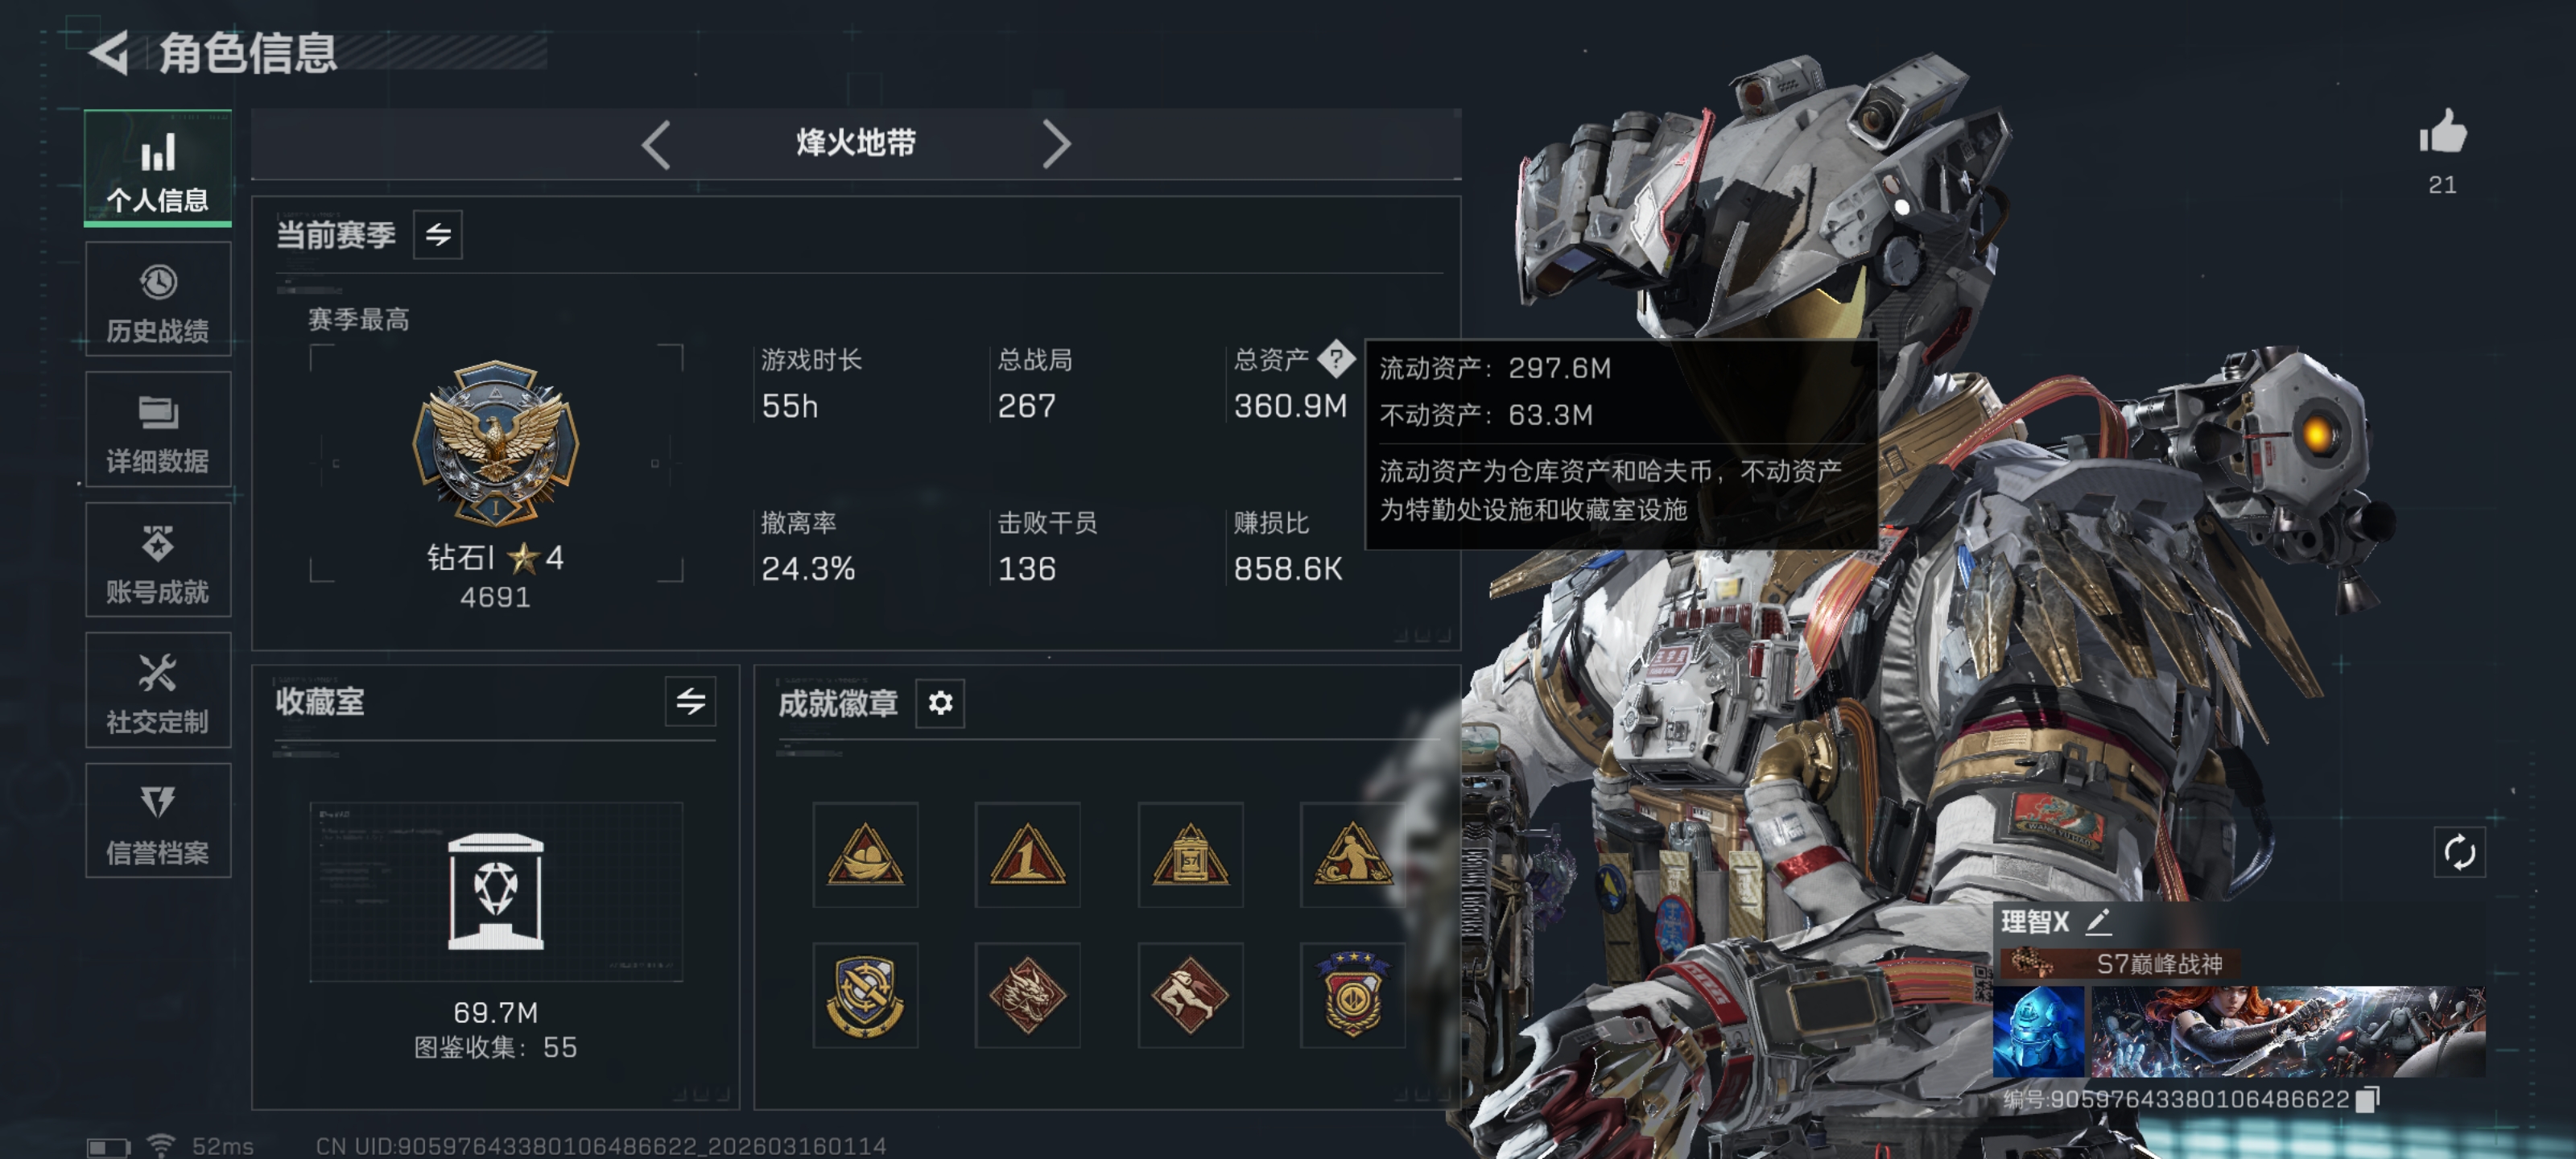Viewport: 2576px width, 1159px height.
Task: Select the dragon head achievement badge
Action: [1027, 995]
